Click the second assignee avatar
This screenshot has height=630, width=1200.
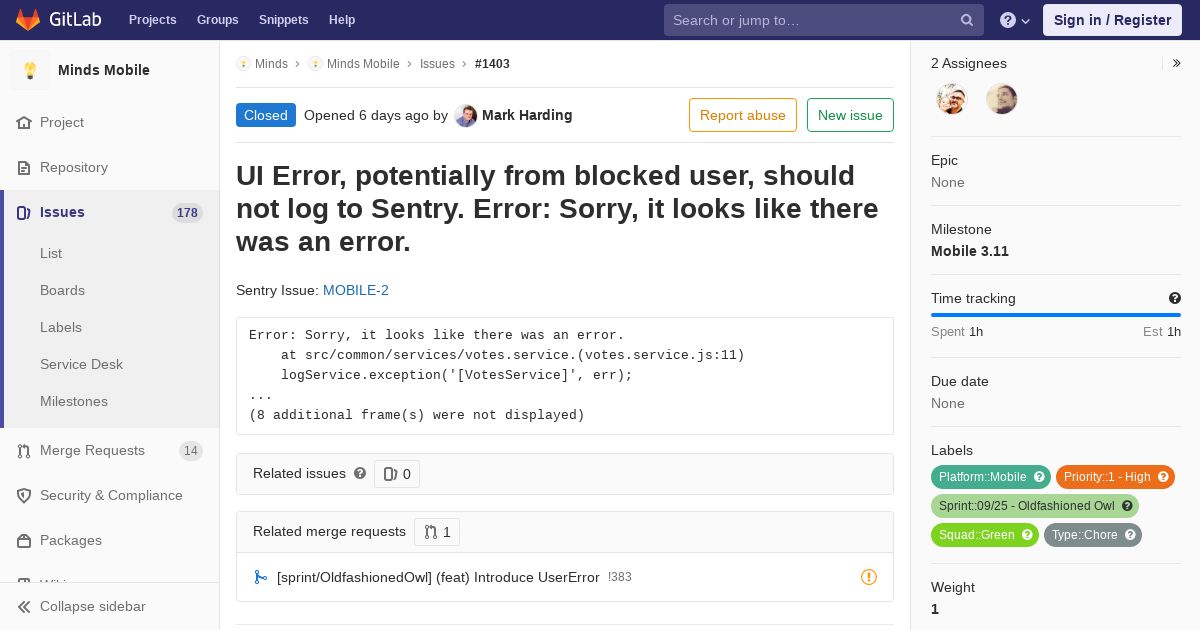pyautogui.click(x=1002, y=99)
